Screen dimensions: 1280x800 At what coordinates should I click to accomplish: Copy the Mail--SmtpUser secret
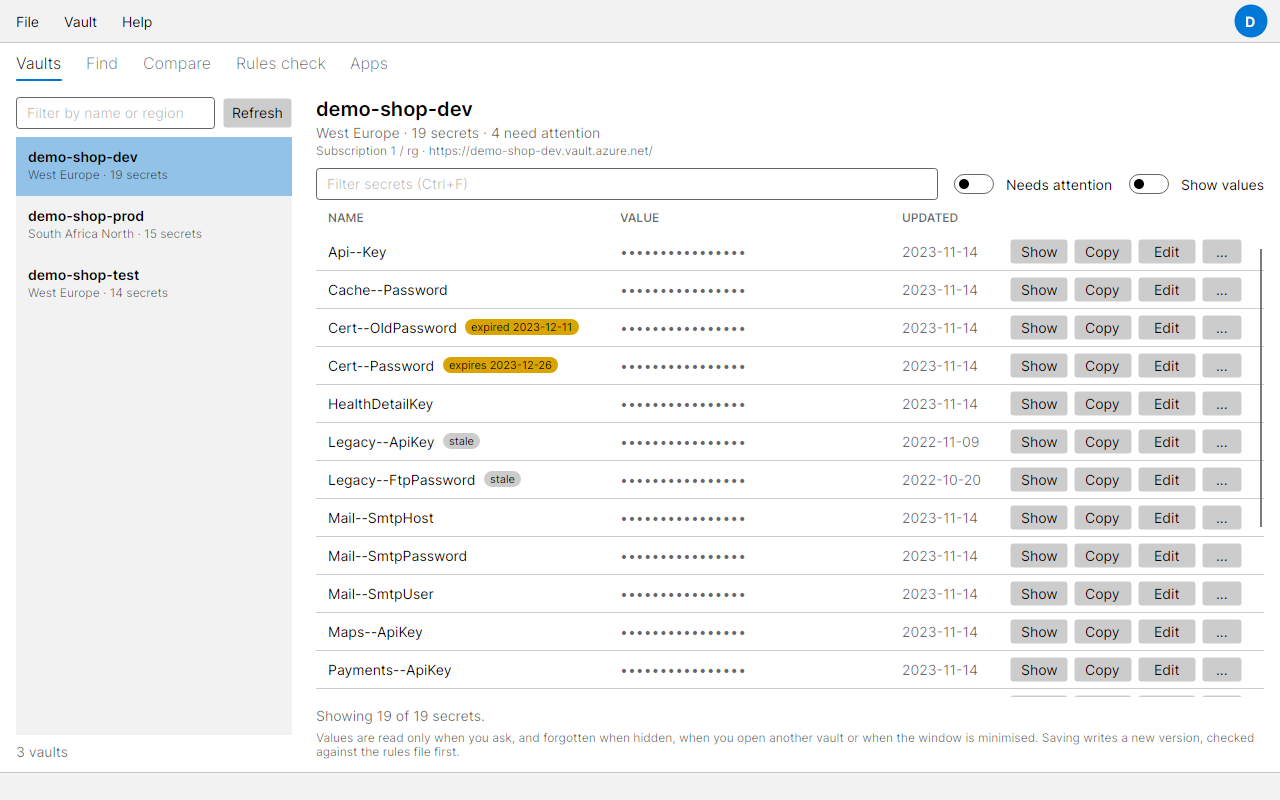point(1102,594)
